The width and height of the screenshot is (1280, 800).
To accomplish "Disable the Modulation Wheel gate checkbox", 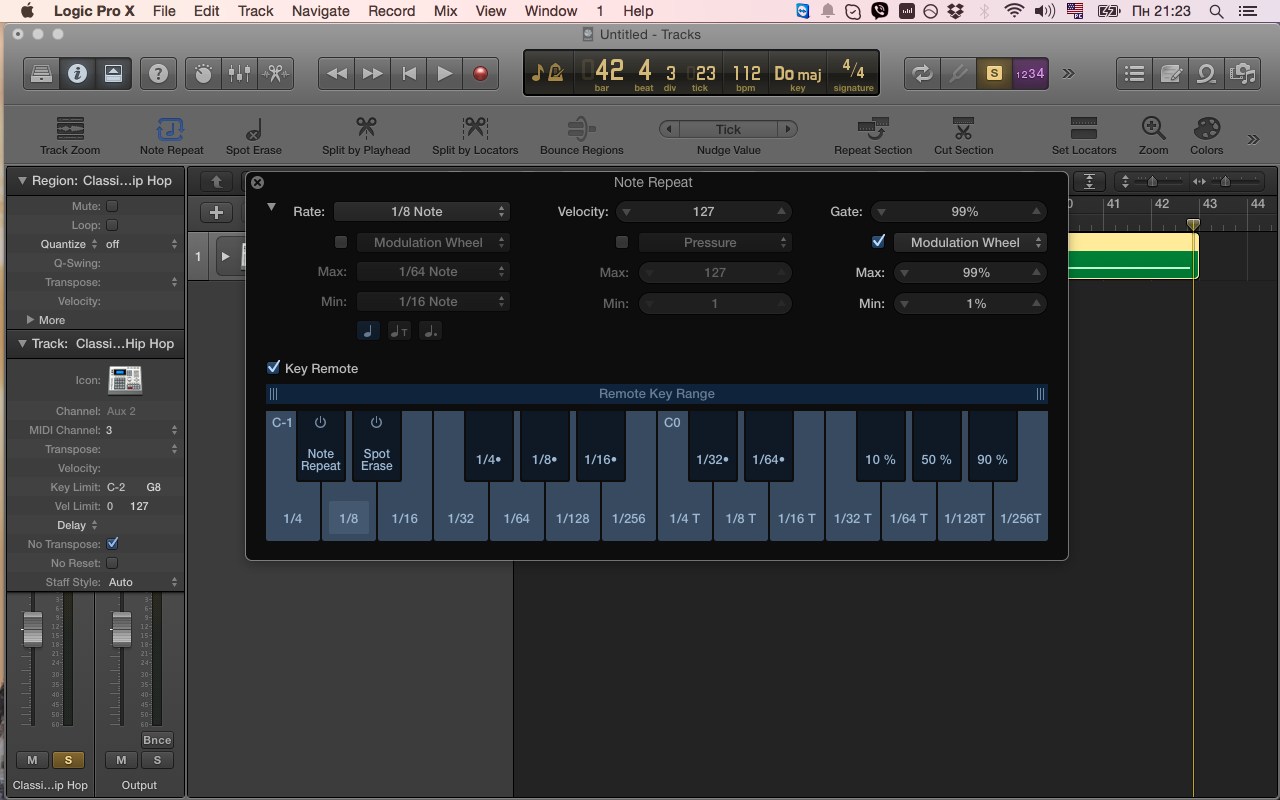I will click(879, 241).
